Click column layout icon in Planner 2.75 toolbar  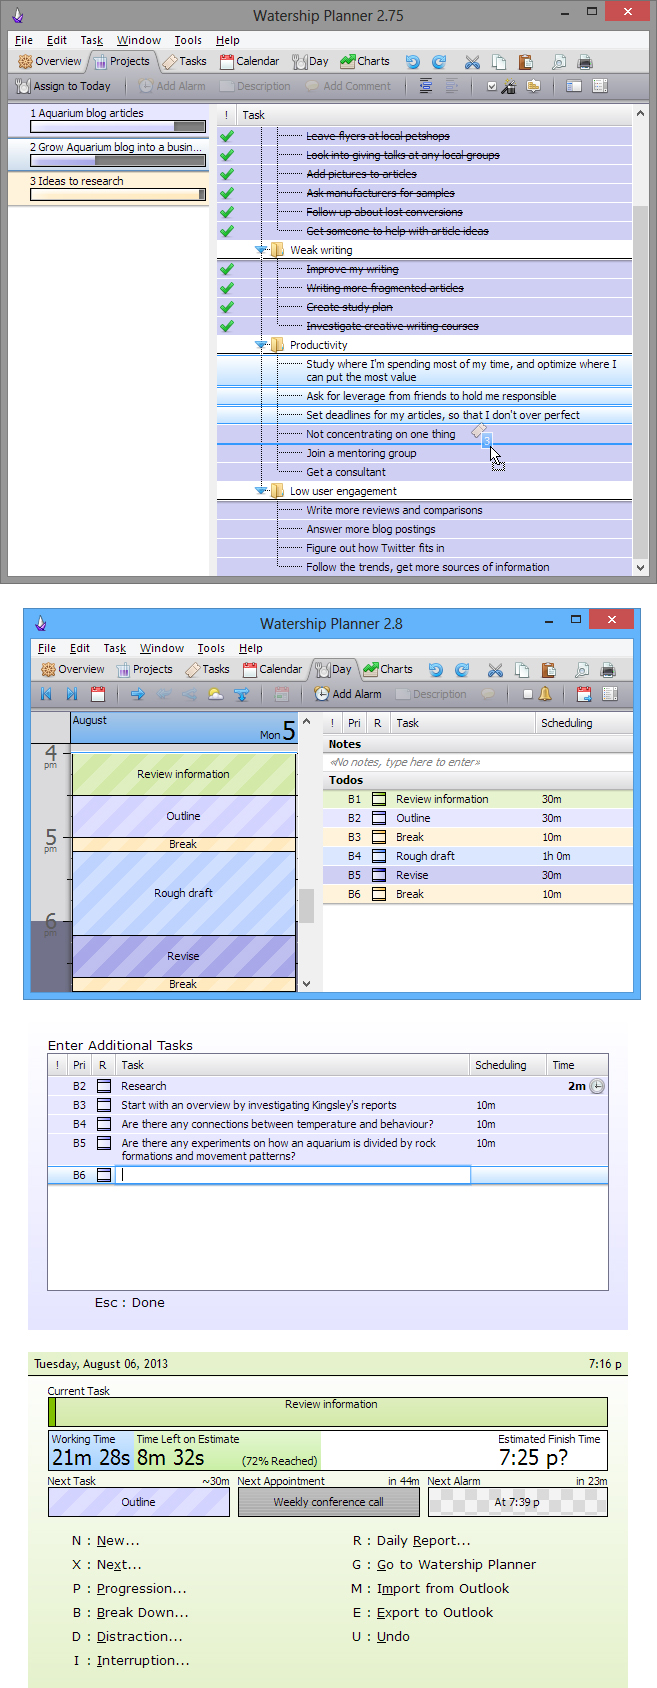(574, 86)
